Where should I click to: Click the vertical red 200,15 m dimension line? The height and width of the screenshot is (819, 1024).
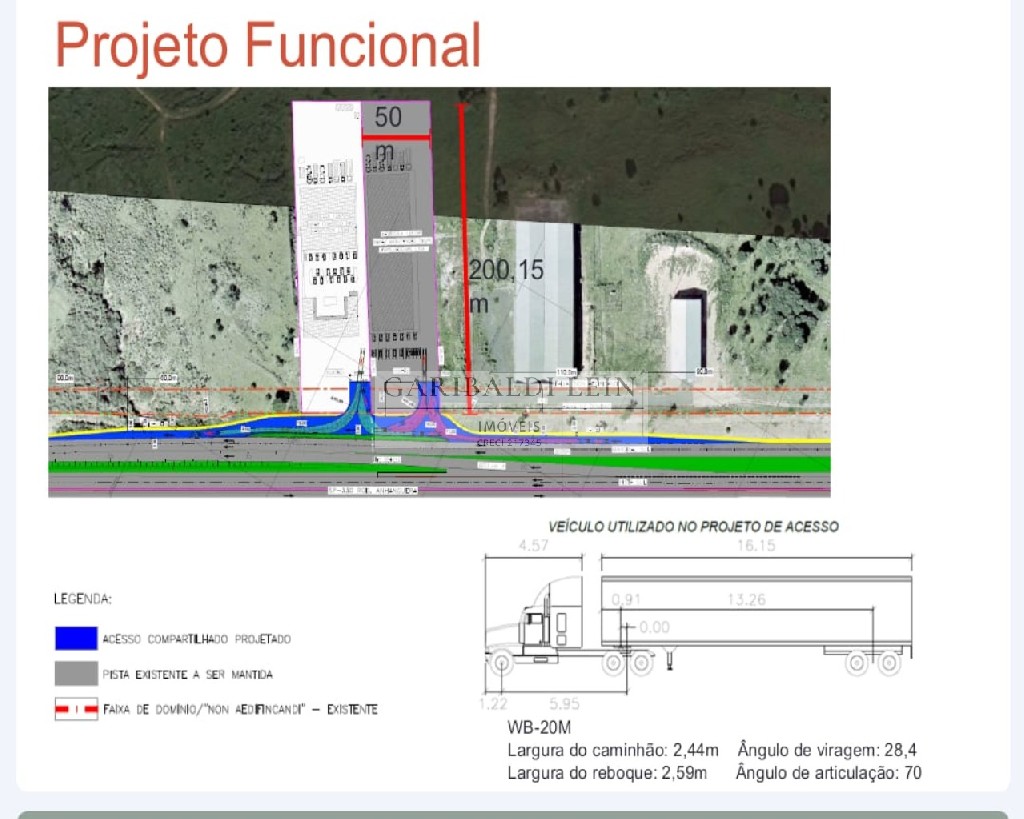click(466, 259)
